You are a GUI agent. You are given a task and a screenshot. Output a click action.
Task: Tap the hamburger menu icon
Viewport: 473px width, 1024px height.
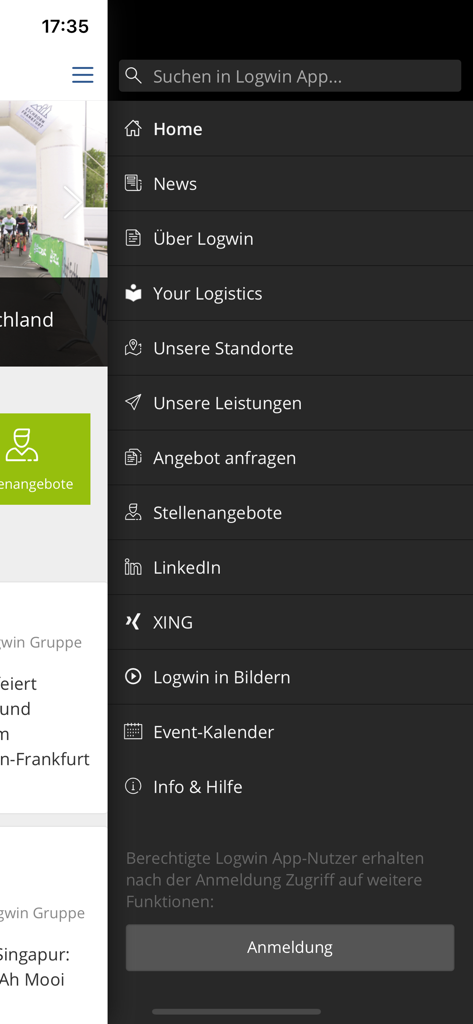(82, 75)
